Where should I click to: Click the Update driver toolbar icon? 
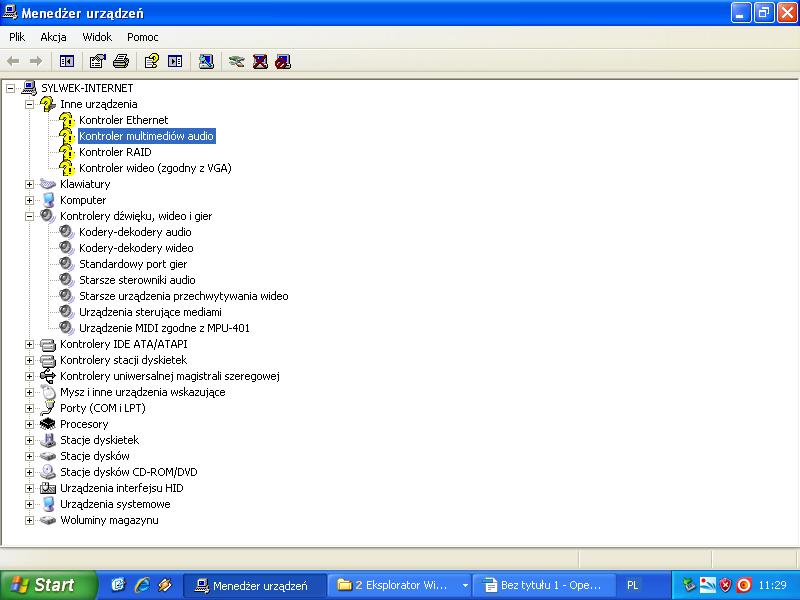click(x=237, y=62)
